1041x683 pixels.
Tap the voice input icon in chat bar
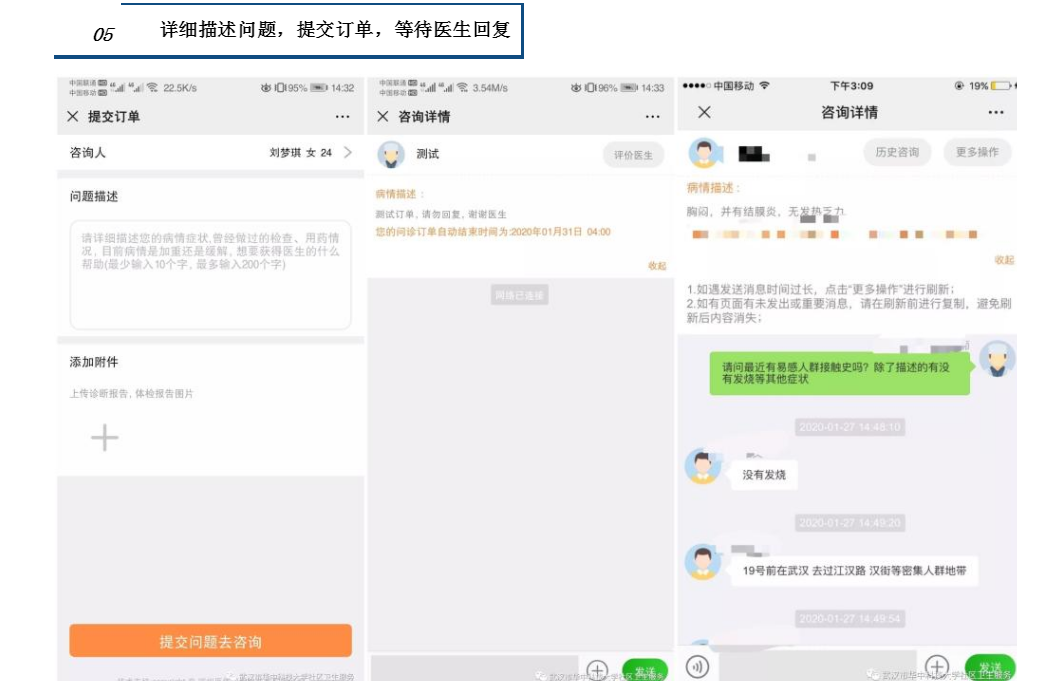(697, 666)
